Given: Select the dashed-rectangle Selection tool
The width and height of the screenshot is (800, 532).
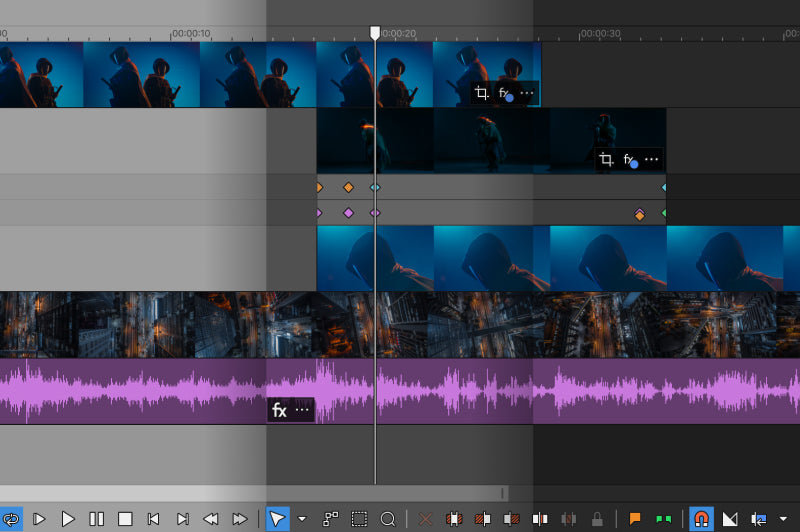Looking at the screenshot, I should pos(359,519).
